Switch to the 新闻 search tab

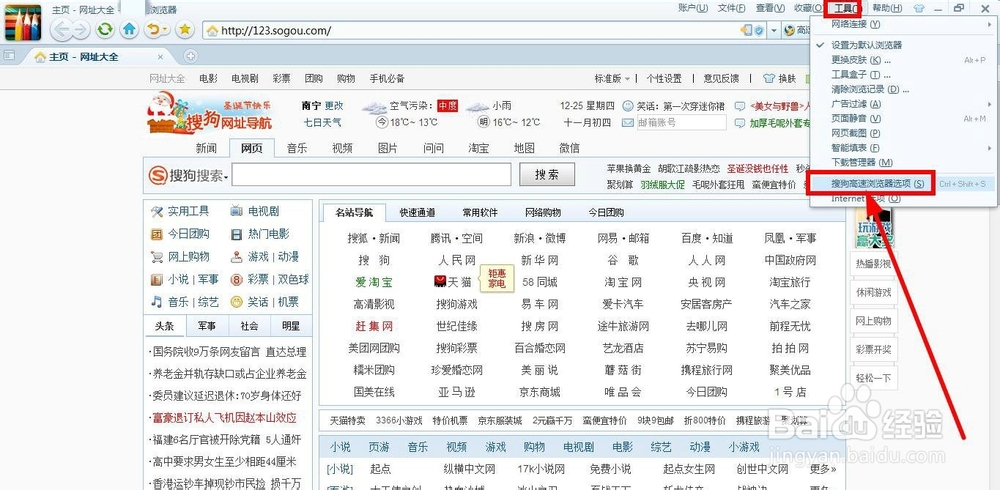[x=206, y=148]
